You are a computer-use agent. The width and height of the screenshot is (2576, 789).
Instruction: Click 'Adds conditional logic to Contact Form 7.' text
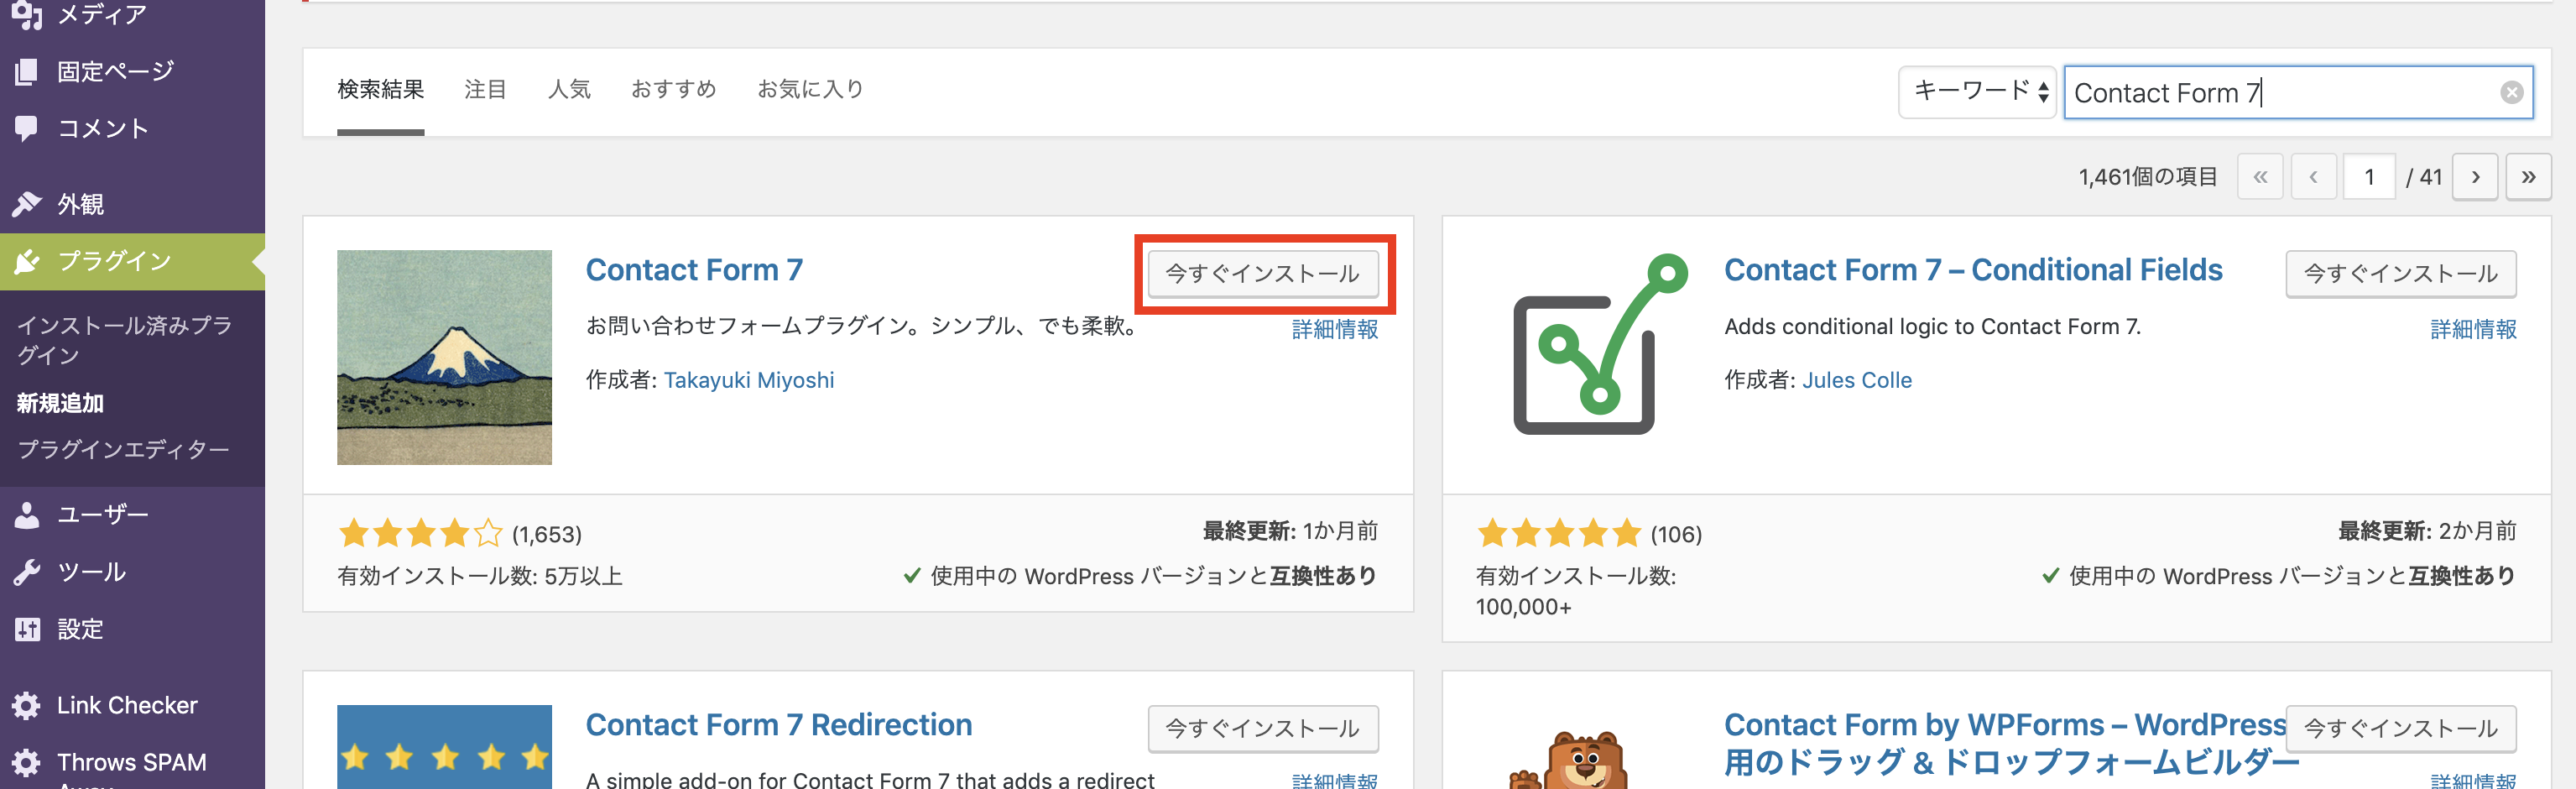click(1932, 327)
